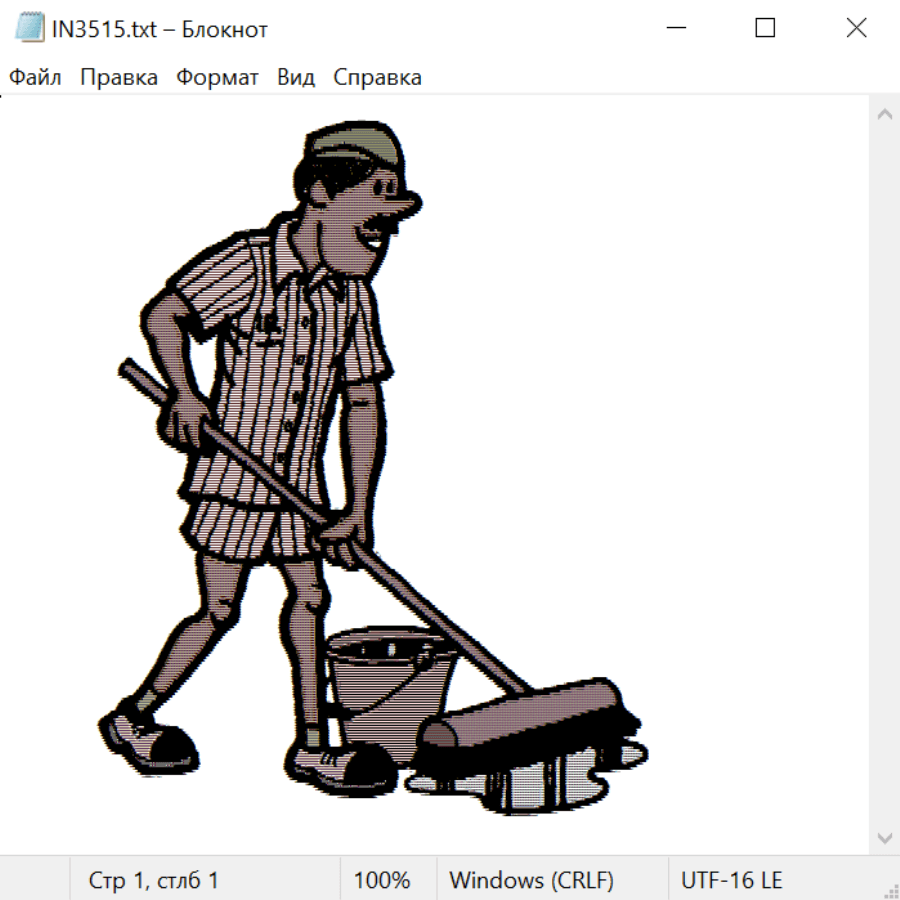Open the Формат menu
The width and height of the screenshot is (900, 900).
click(x=217, y=78)
